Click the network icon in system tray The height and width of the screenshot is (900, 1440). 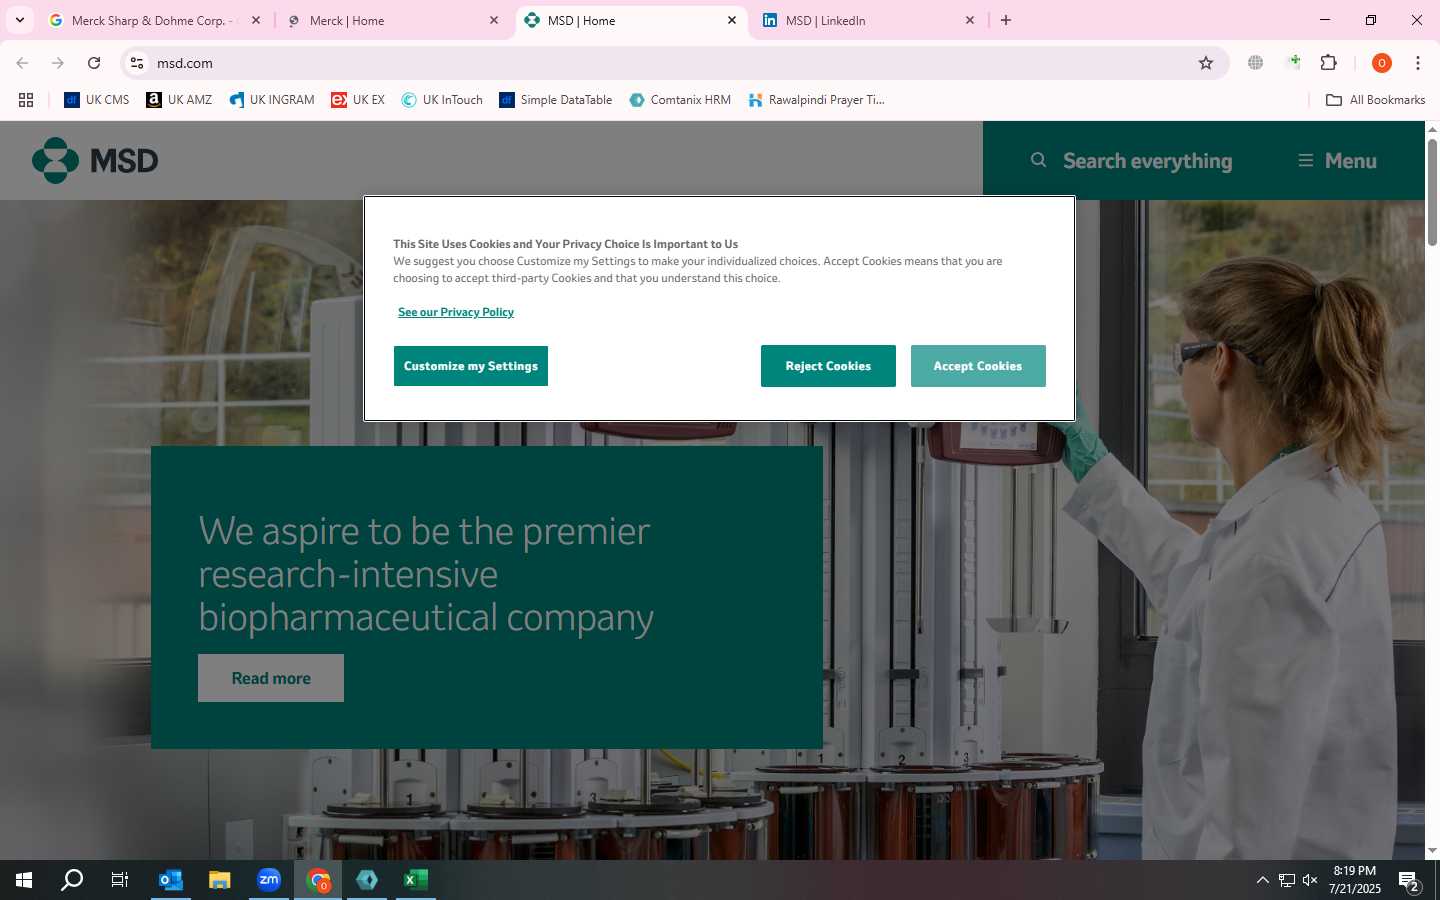pyautogui.click(x=1287, y=880)
